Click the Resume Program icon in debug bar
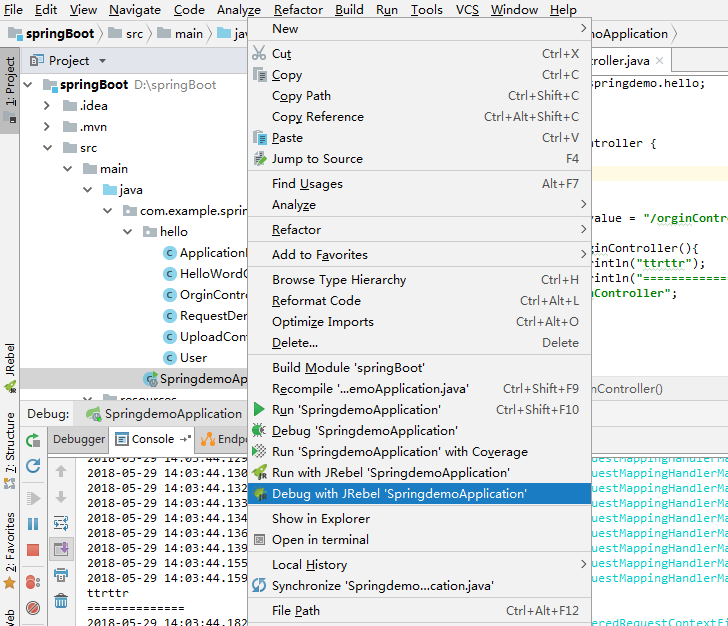The image size is (728, 626). tap(33, 498)
